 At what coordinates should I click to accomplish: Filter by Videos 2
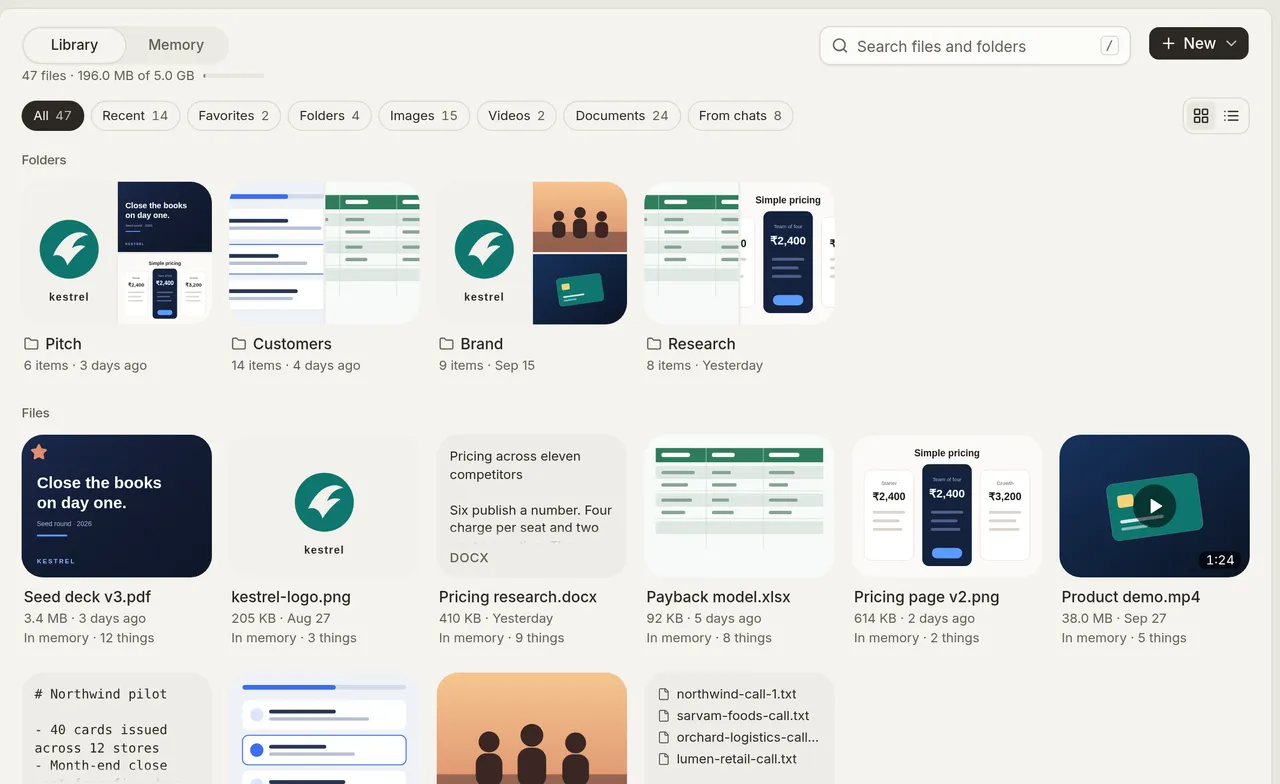pos(517,116)
